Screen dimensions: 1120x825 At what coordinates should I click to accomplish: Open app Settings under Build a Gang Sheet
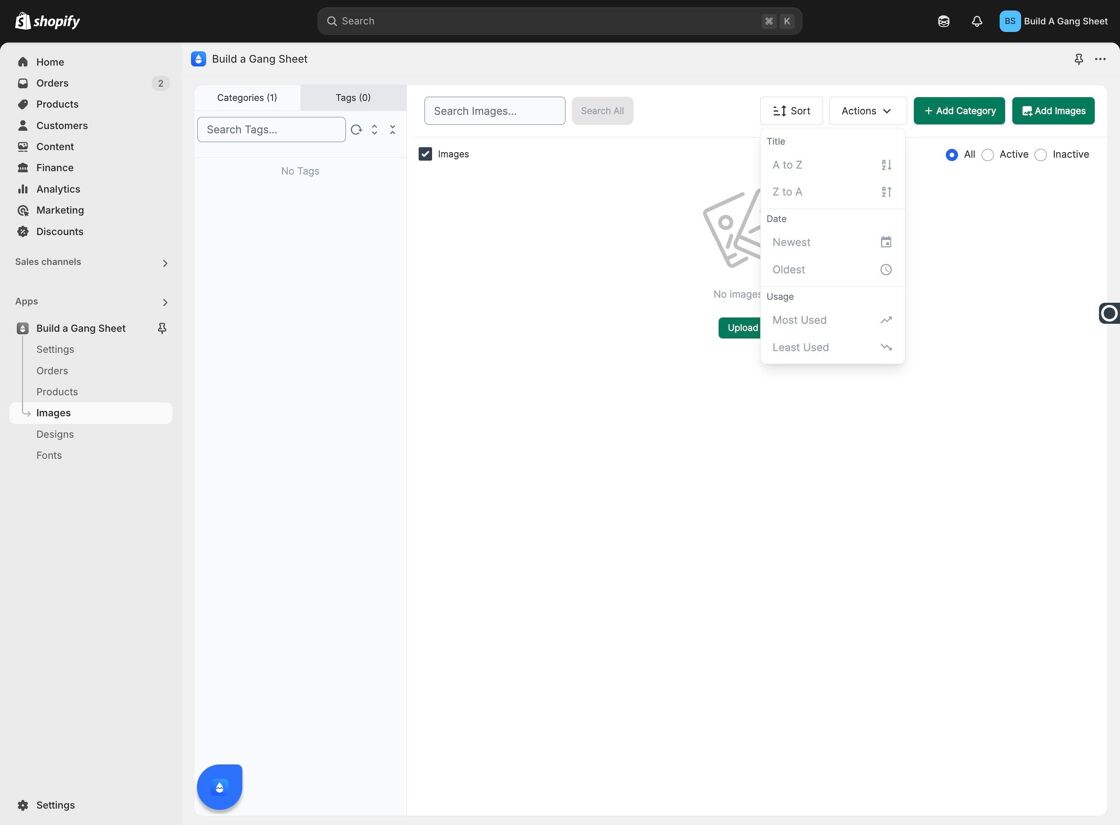click(x=55, y=350)
